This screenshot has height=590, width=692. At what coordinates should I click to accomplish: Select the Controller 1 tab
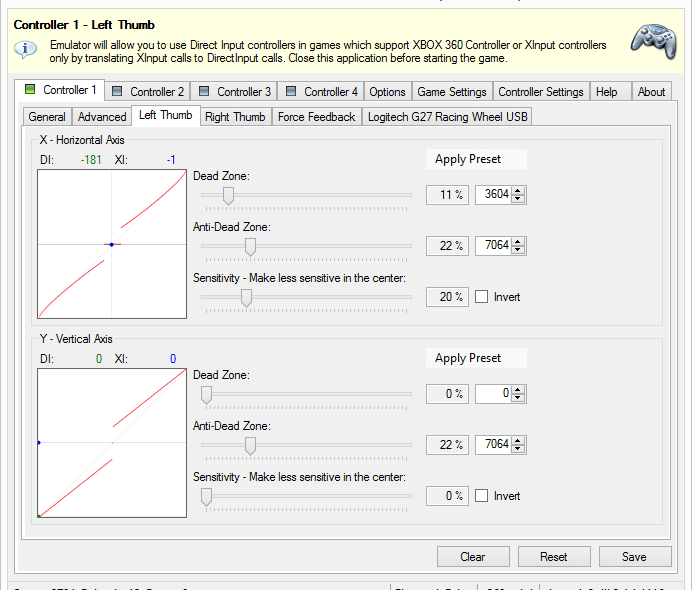coord(60,90)
